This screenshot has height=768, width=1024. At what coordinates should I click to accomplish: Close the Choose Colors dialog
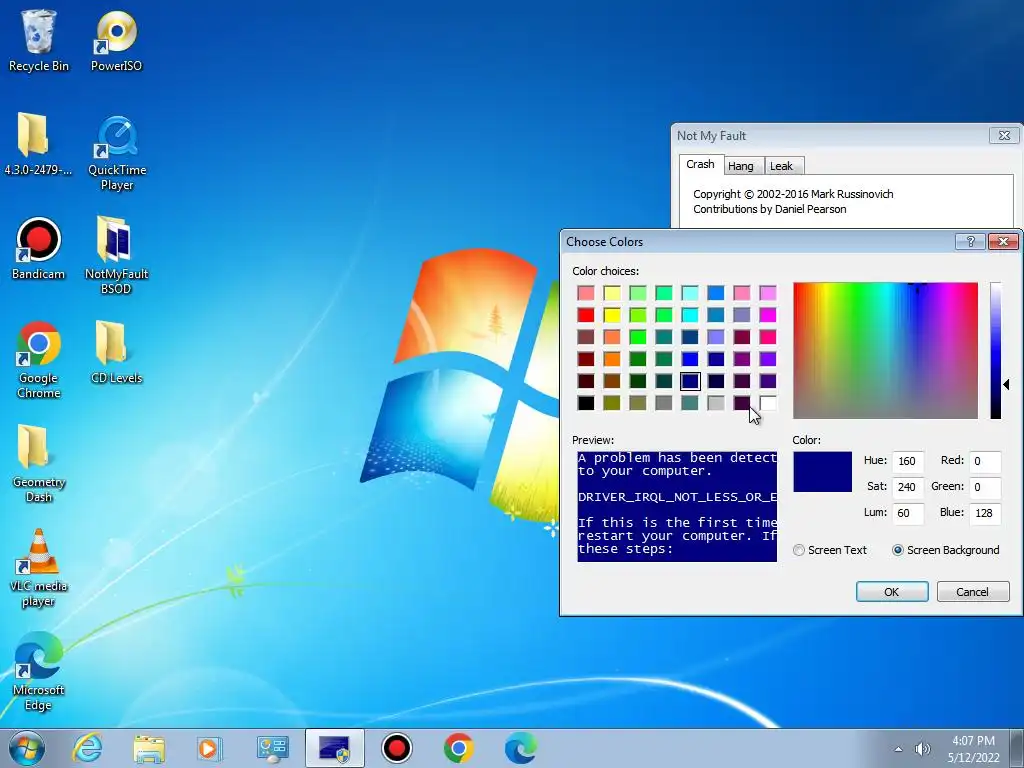coord(1003,242)
